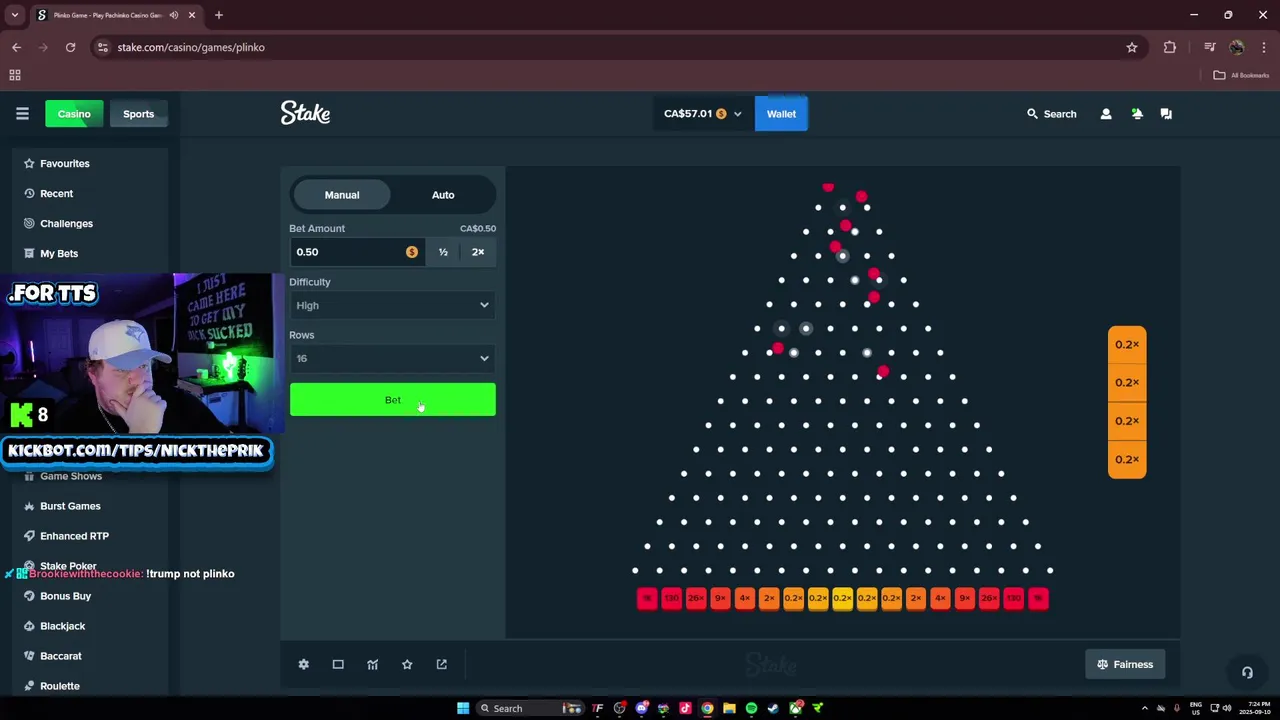
Task: Click the address bar URL
Action: point(191,47)
